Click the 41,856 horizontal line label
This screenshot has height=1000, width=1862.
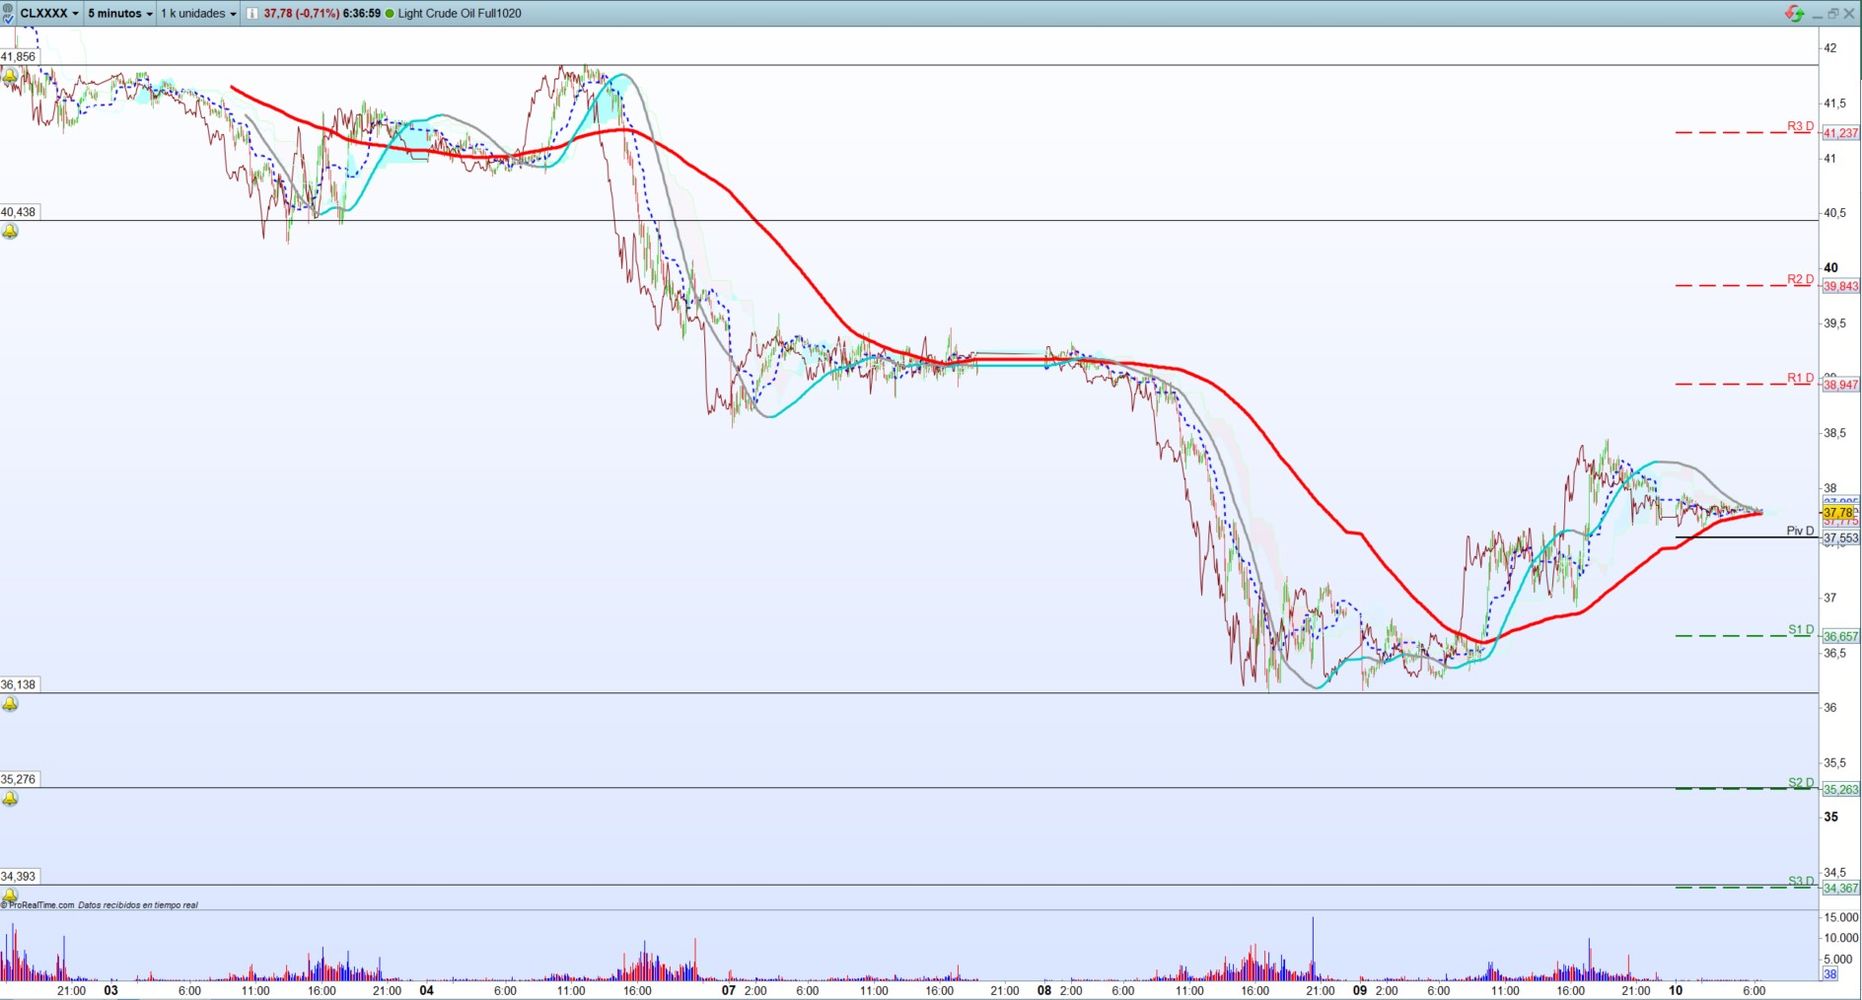pyautogui.click(x=18, y=57)
